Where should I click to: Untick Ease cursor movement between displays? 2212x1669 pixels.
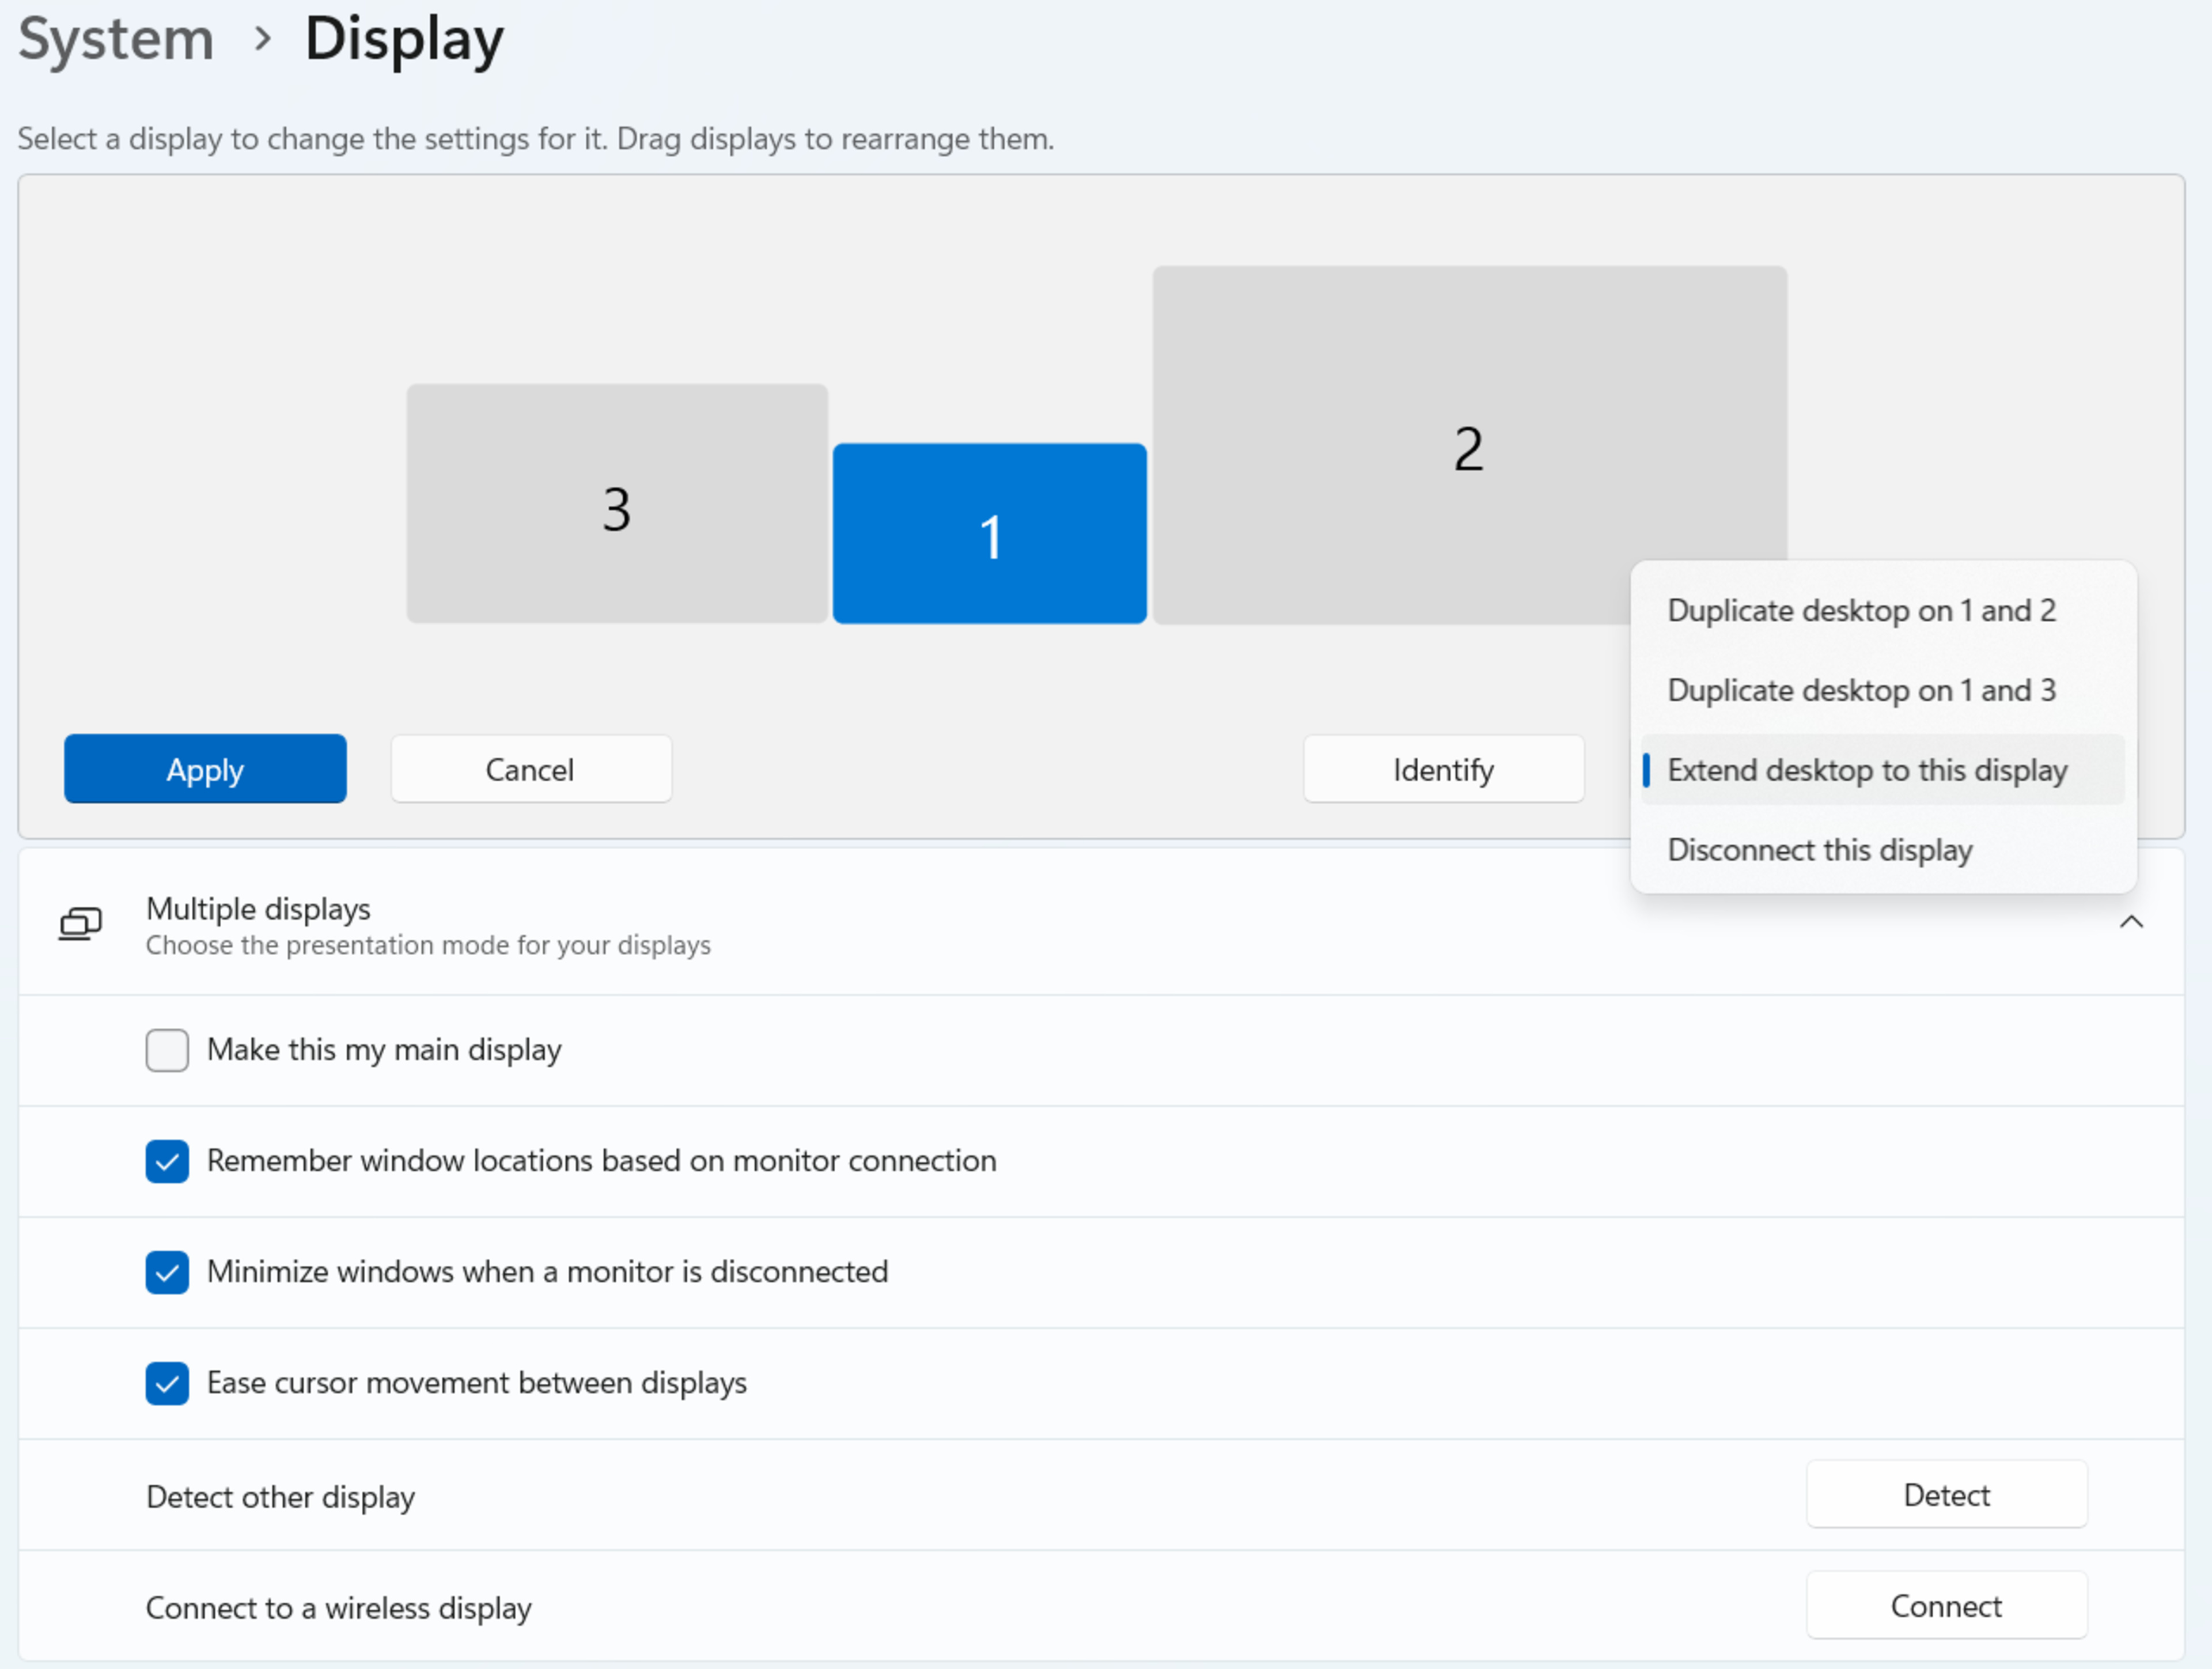click(x=167, y=1383)
